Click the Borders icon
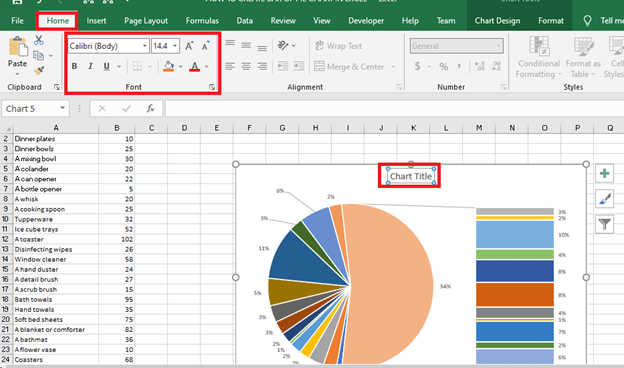 click(x=137, y=66)
